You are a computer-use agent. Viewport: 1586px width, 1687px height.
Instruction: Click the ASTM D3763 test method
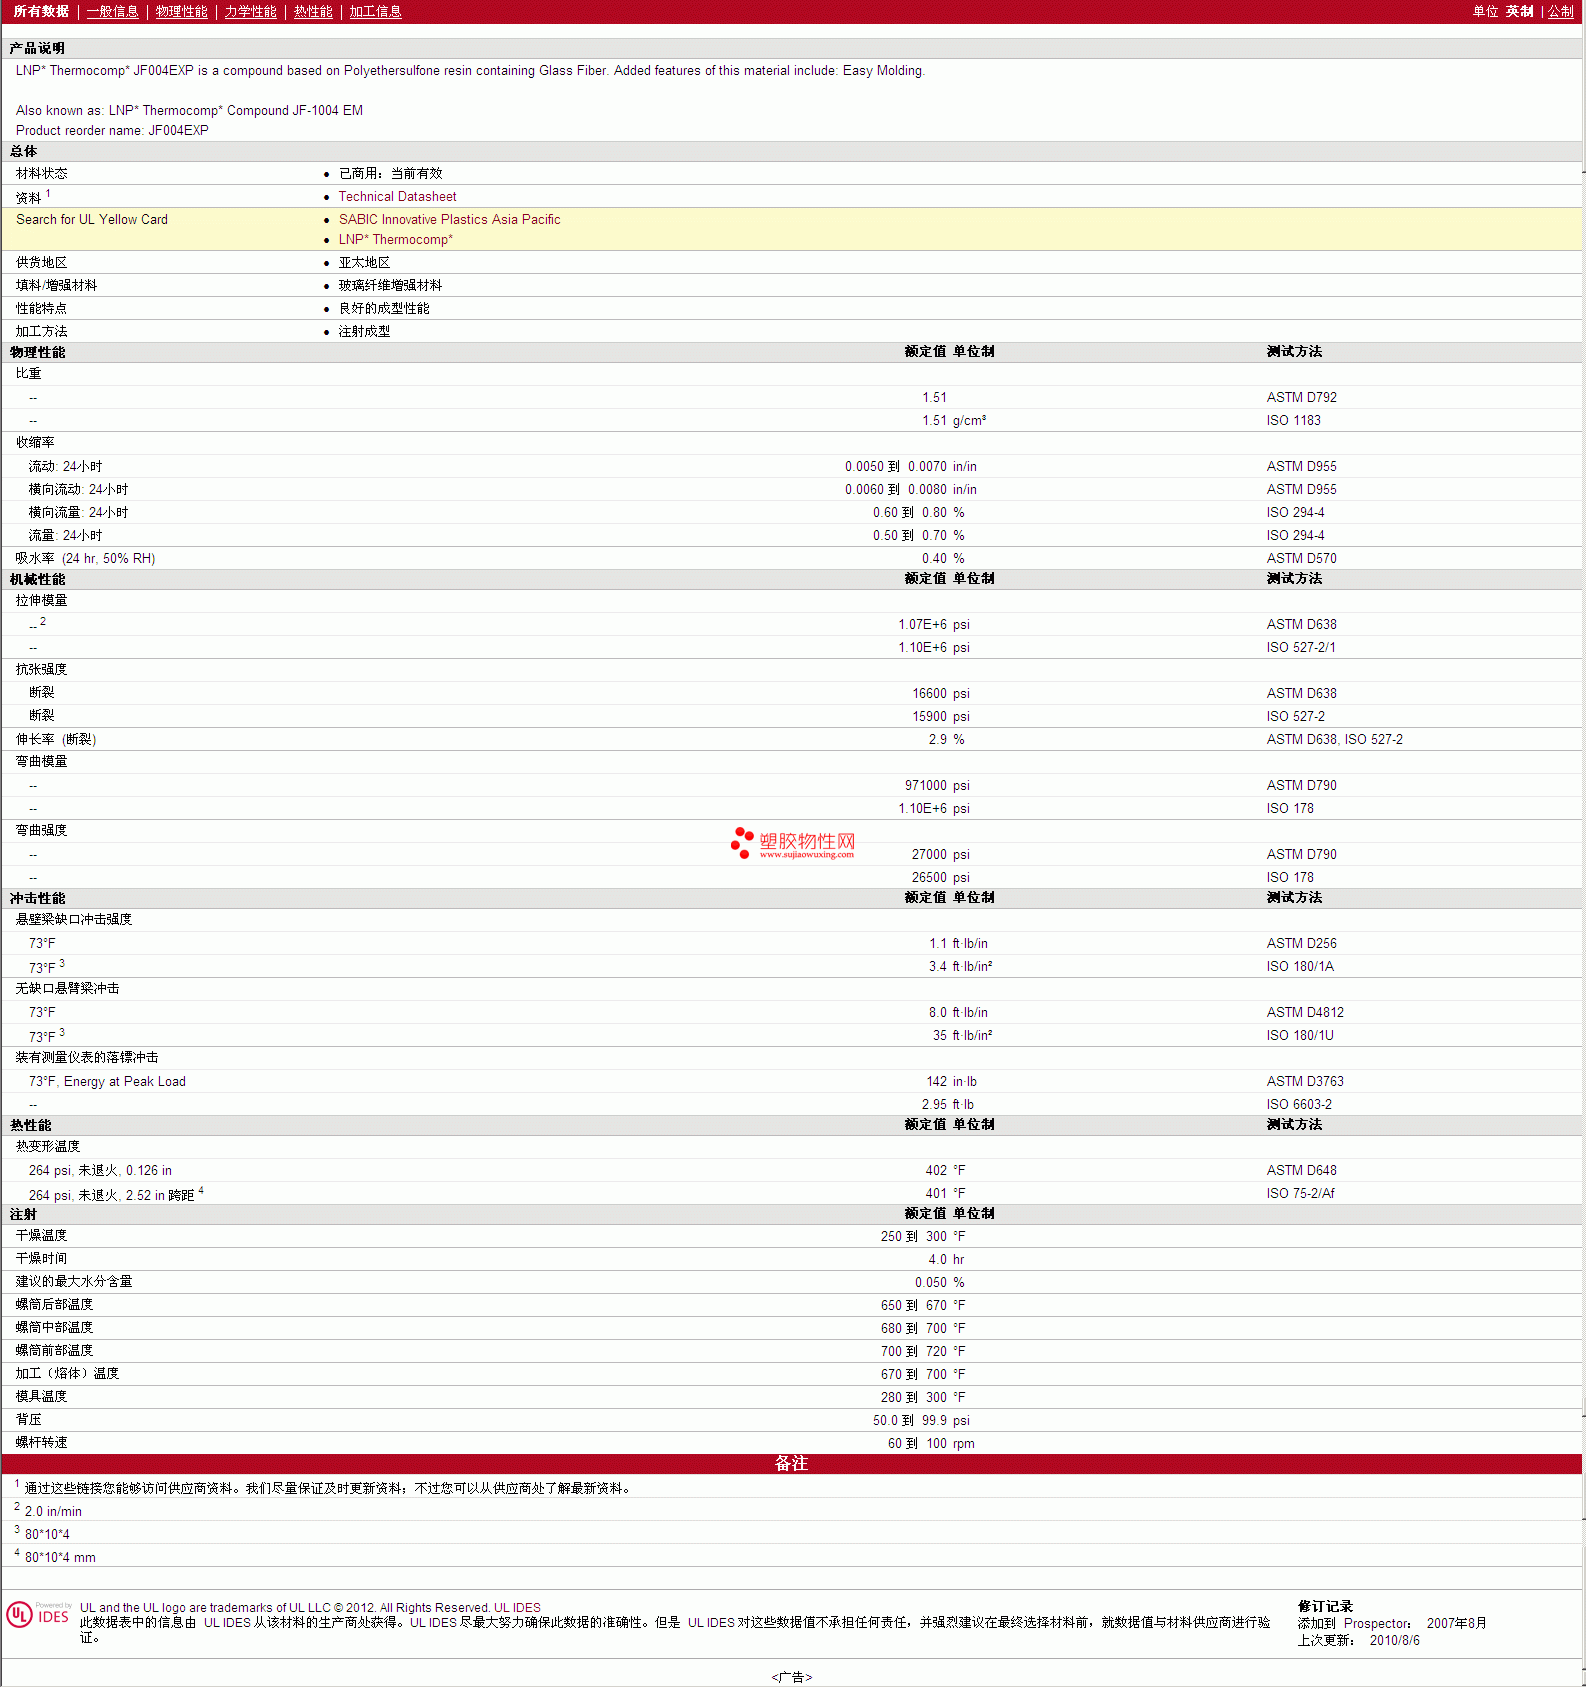coord(1305,1082)
